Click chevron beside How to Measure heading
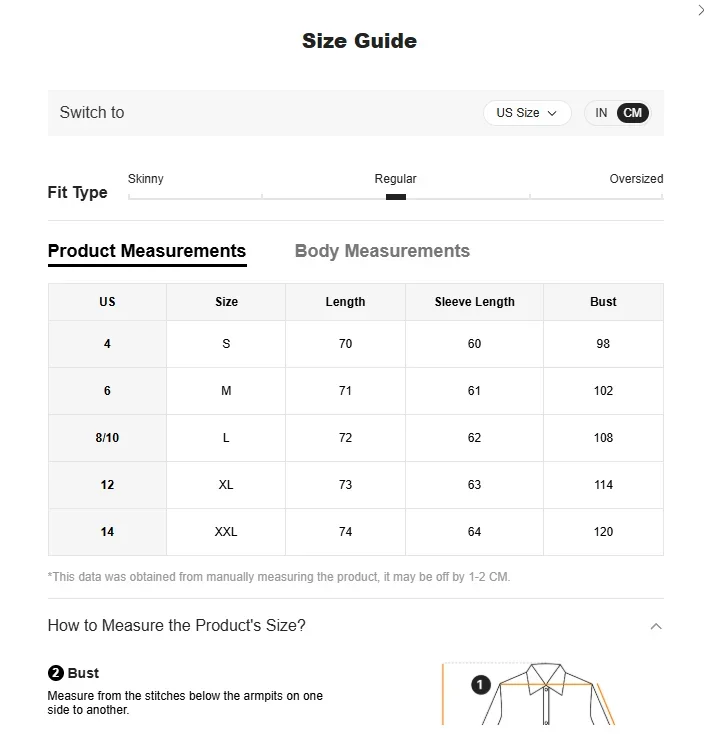Image resolution: width=704 pixels, height=734 pixels. coord(656,627)
